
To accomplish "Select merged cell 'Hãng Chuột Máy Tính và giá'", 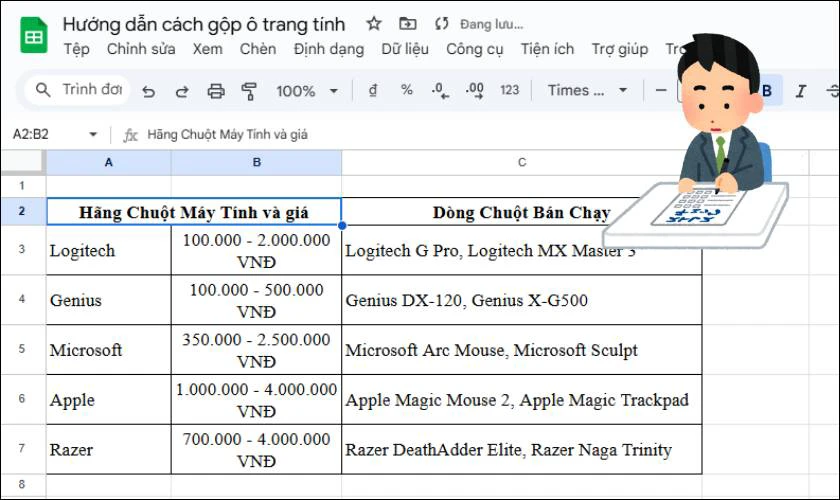I will (x=194, y=212).
